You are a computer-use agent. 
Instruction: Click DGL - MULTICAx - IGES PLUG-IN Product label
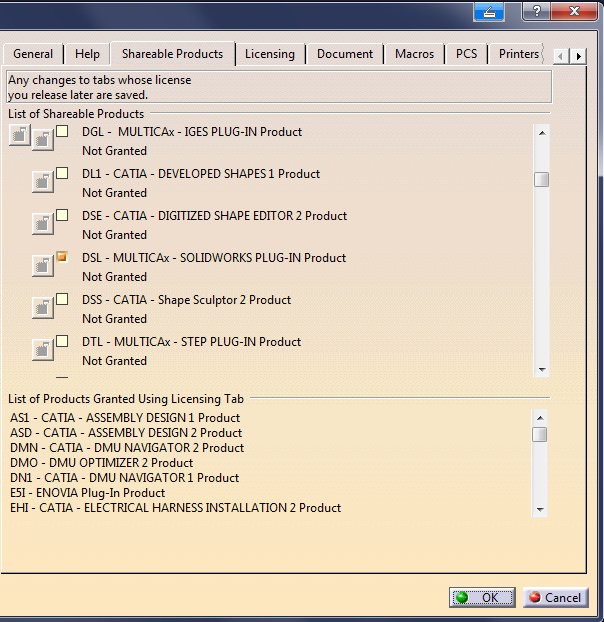coord(192,132)
